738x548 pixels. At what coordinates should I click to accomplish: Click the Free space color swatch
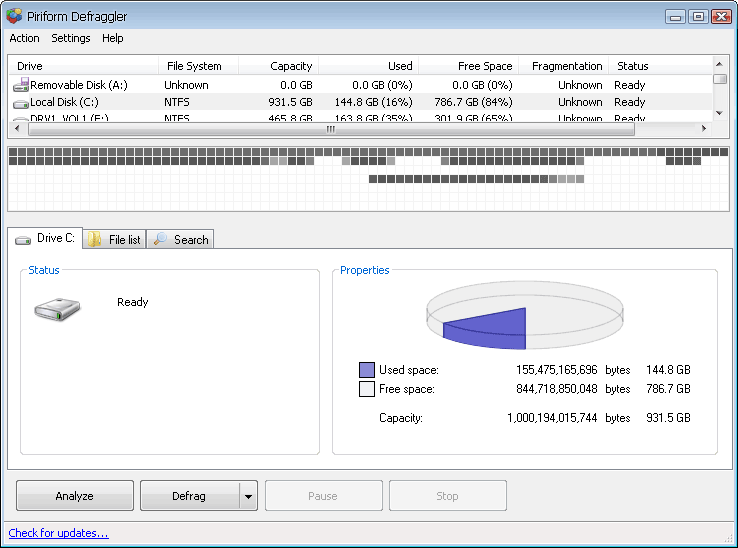[x=367, y=389]
